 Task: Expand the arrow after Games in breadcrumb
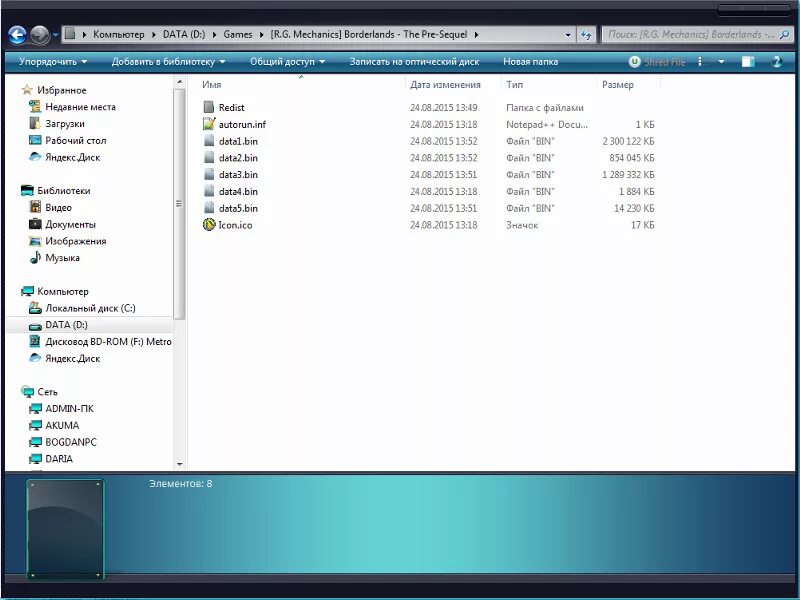[x=262, y=35]
